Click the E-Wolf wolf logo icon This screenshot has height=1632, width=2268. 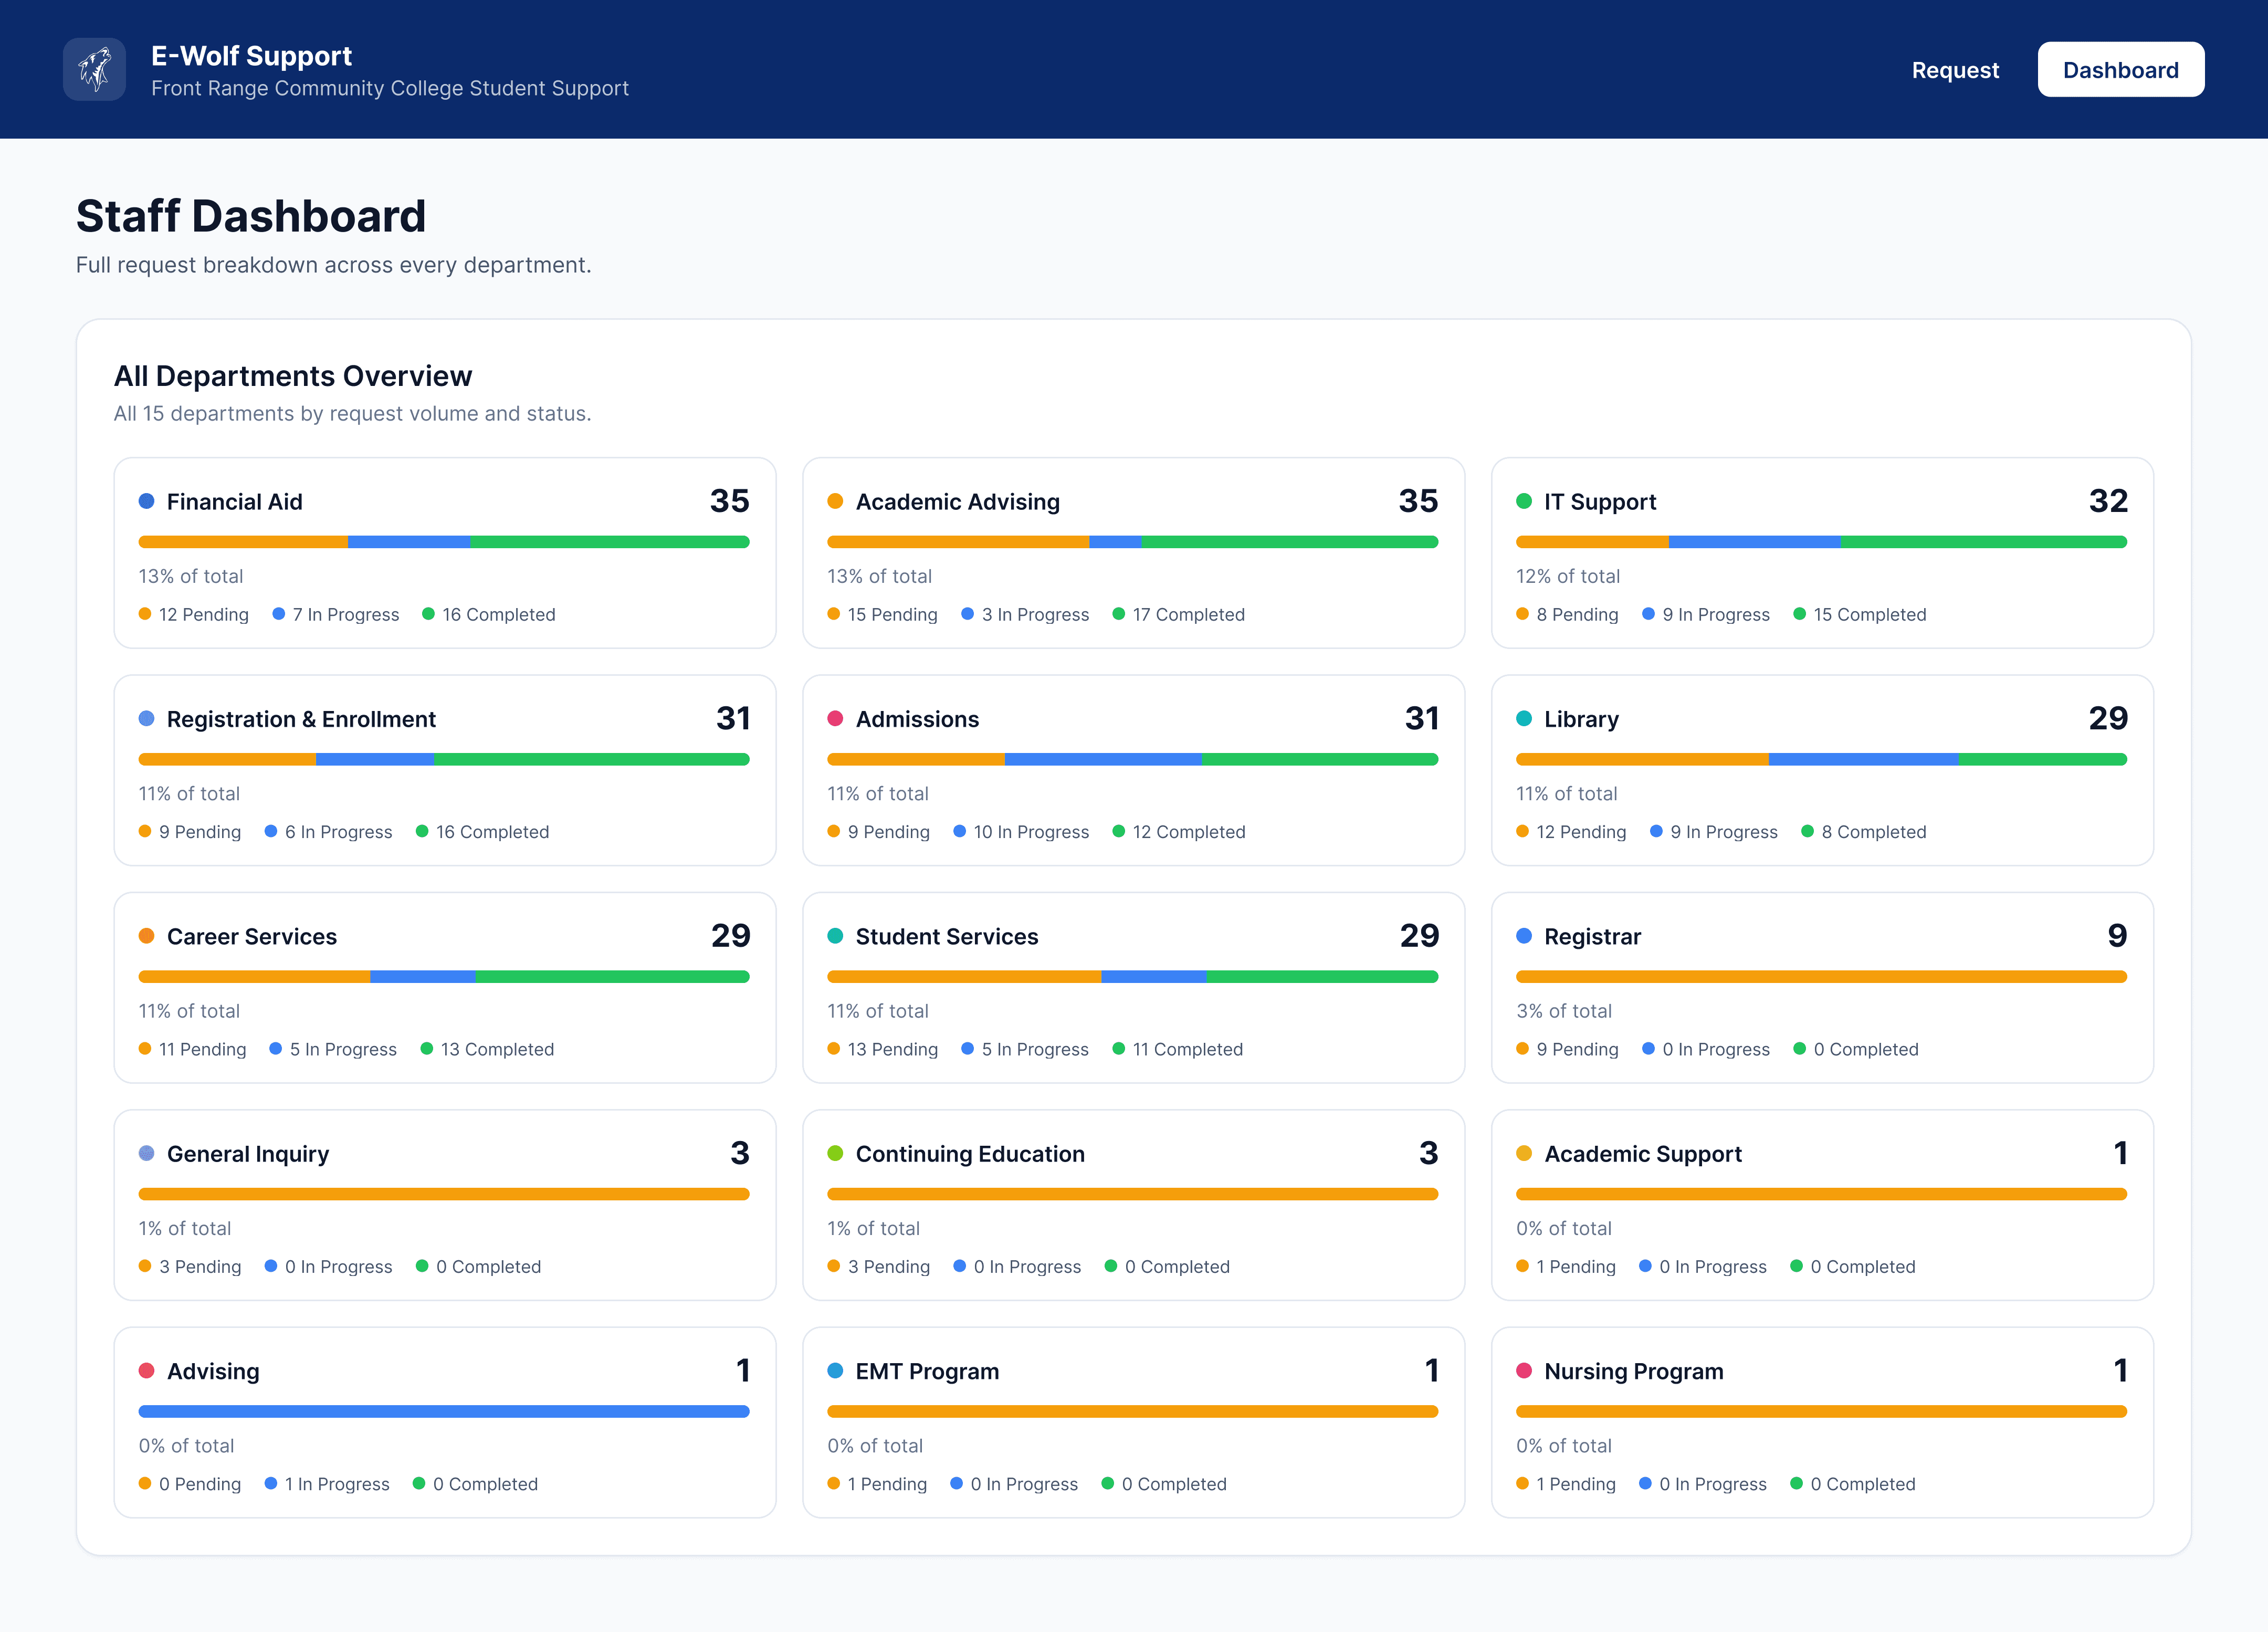click(94, 69)
